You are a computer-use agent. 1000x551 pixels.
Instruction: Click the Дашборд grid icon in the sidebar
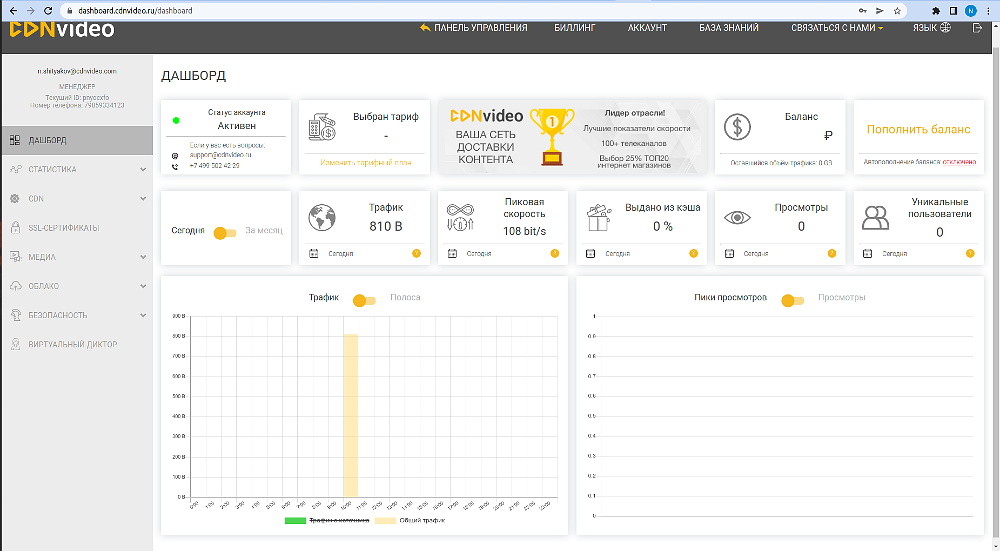(16, 140)
